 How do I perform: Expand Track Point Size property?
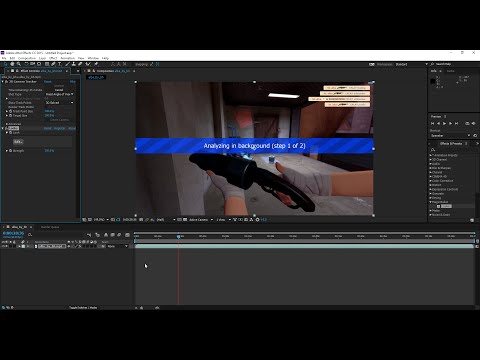point(7,111)
